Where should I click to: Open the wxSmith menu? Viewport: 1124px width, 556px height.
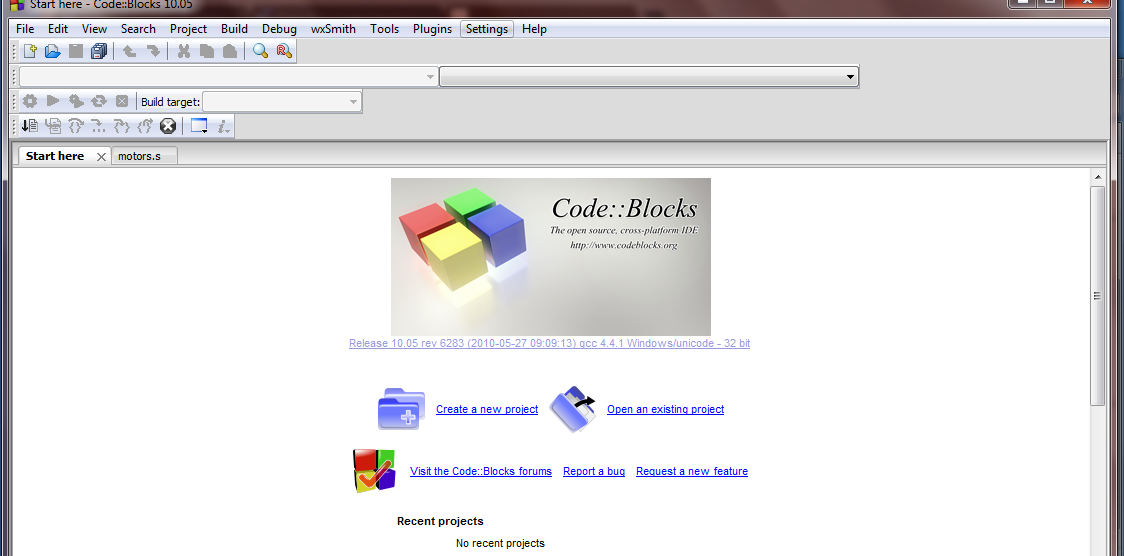[333, 29]
